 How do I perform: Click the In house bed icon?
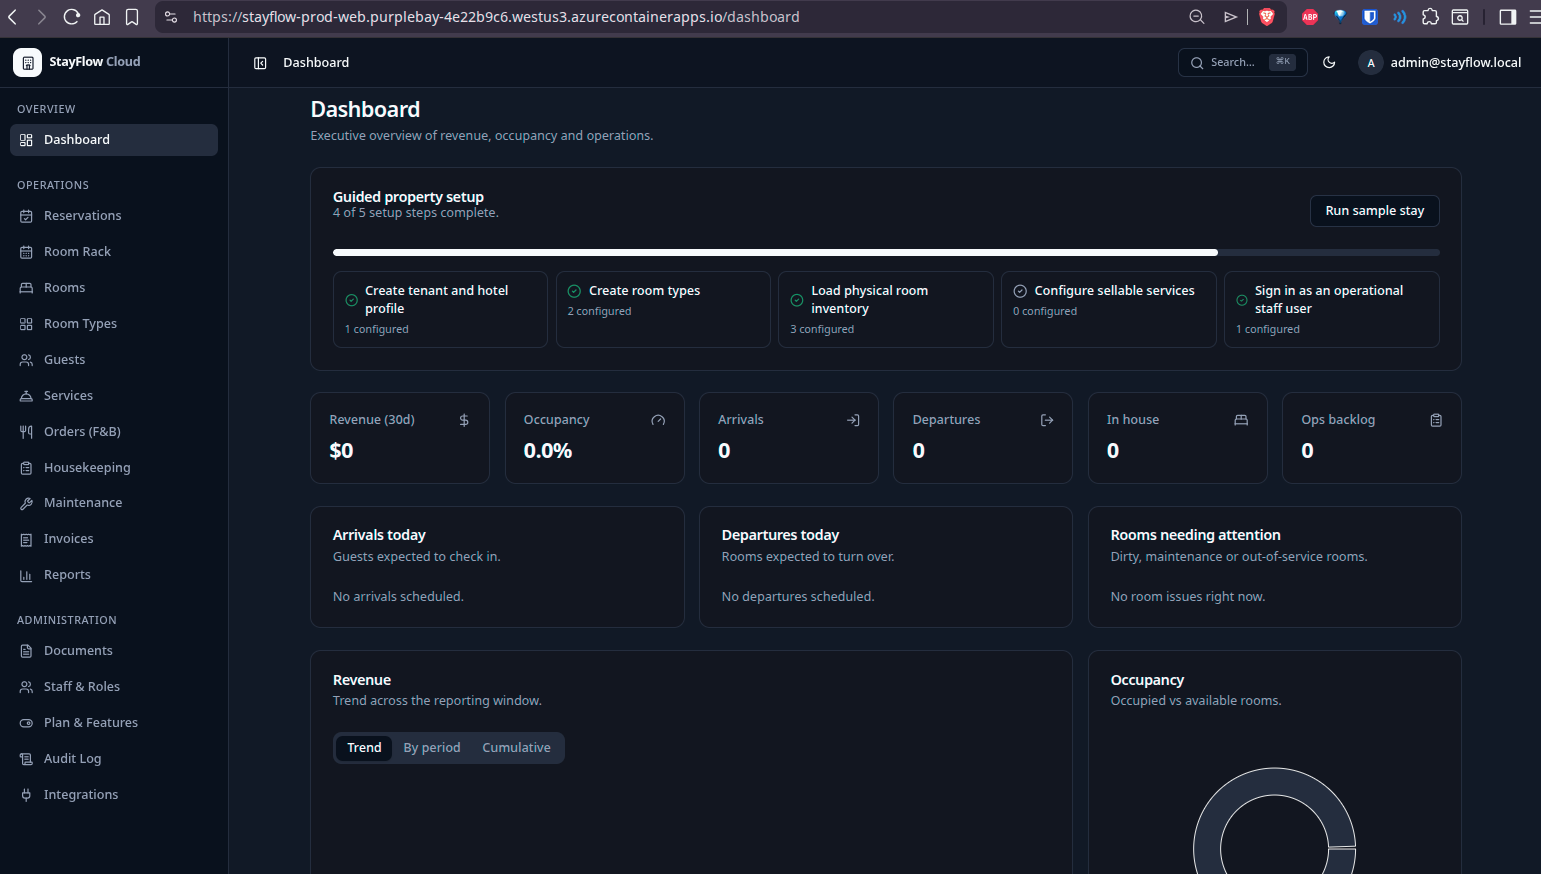[1241, 420]
